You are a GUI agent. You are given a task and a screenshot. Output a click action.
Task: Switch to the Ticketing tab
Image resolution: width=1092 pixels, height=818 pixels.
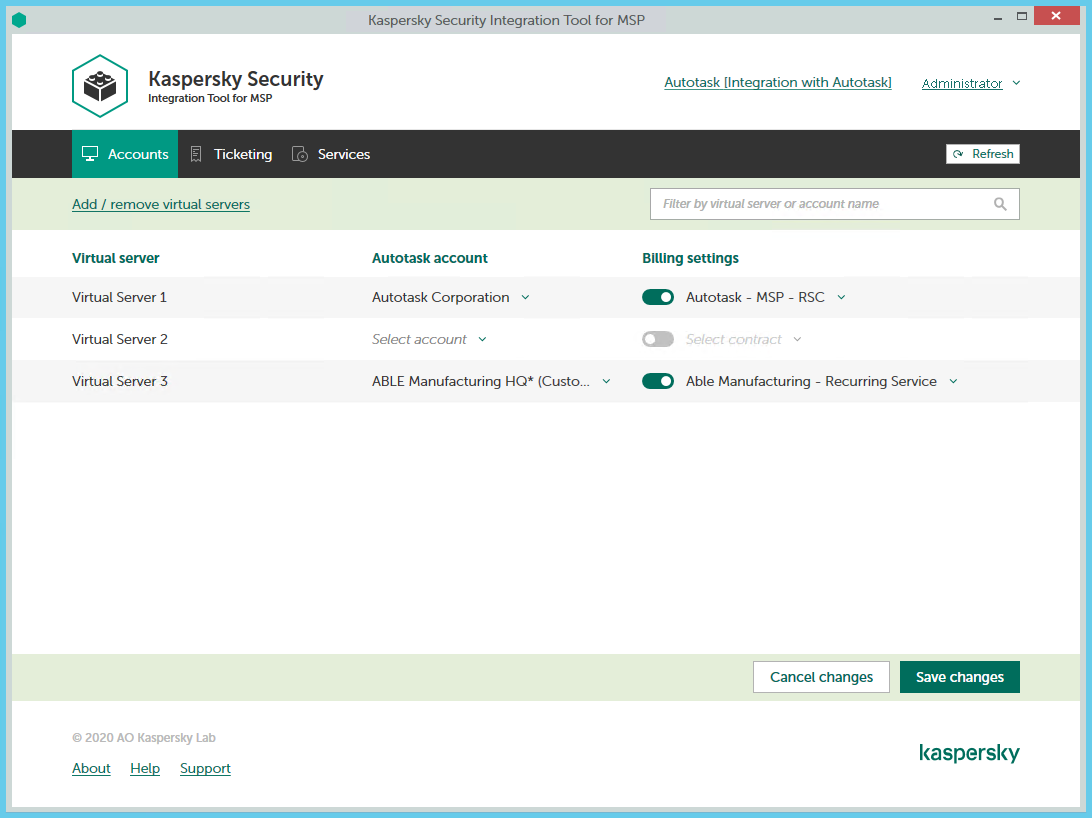(x=242, y=154)
